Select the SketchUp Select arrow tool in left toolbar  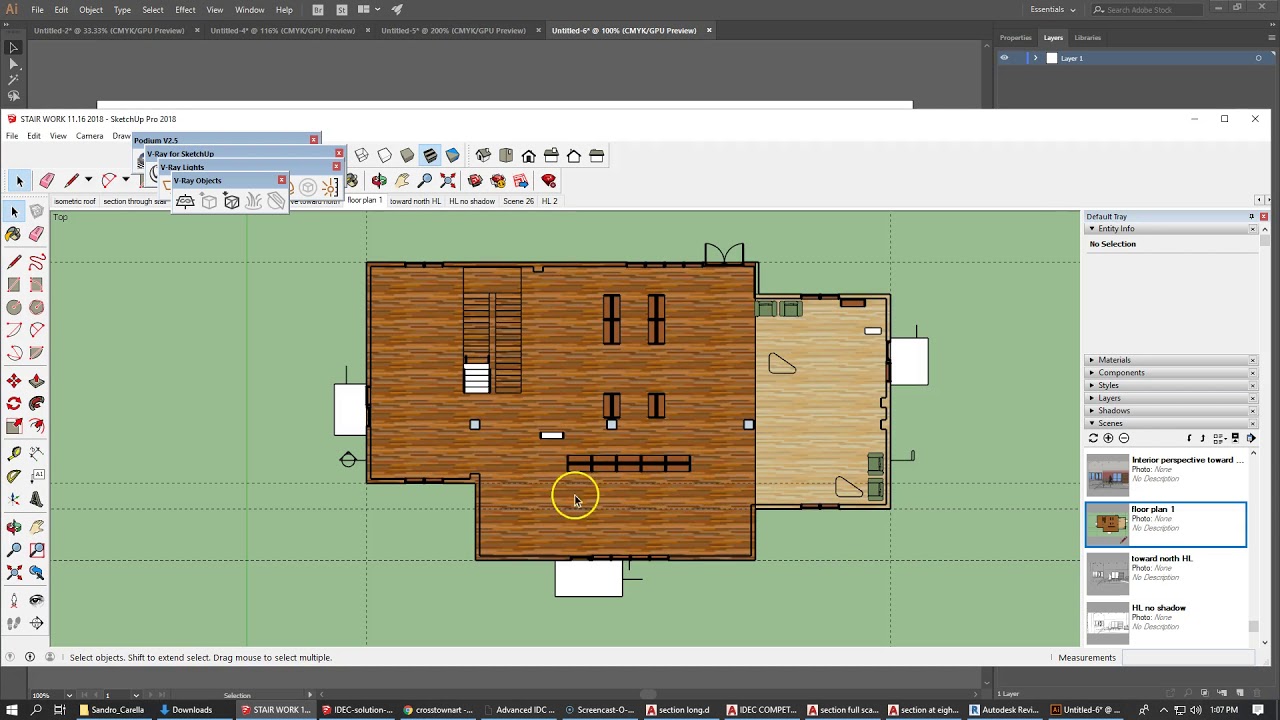point(14,211)
